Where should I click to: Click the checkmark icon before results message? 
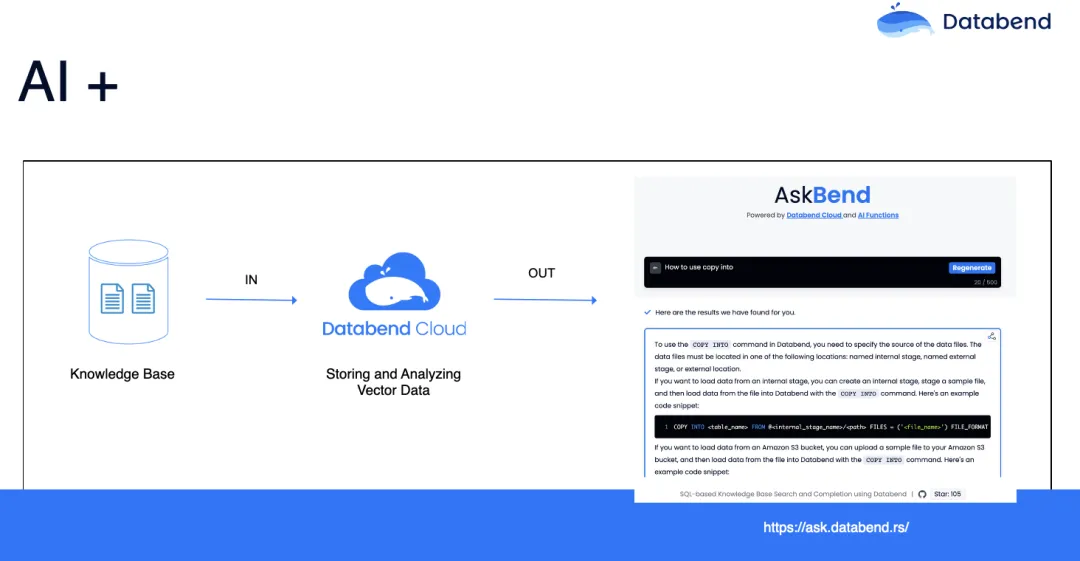pos(647,312)
